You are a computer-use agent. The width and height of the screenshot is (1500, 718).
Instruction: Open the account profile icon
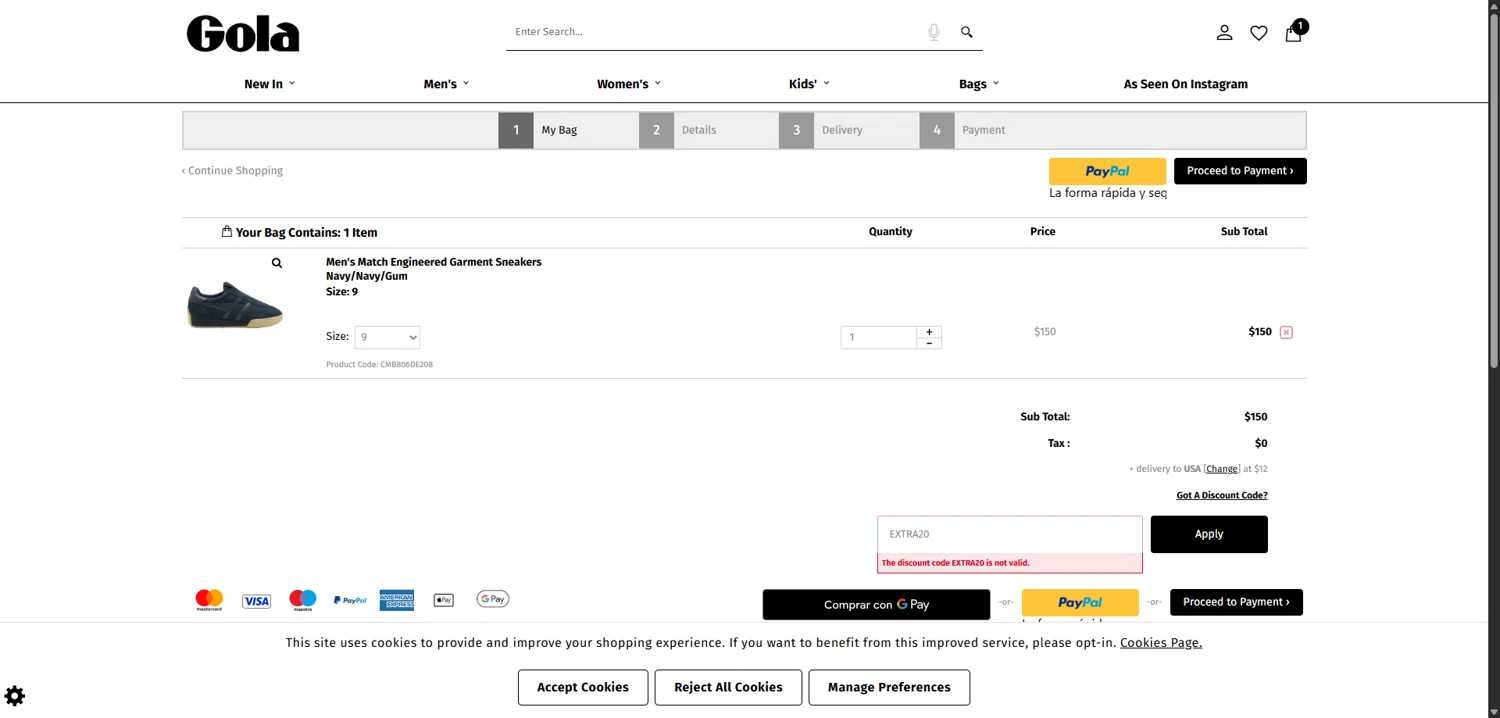(1224, 33)
